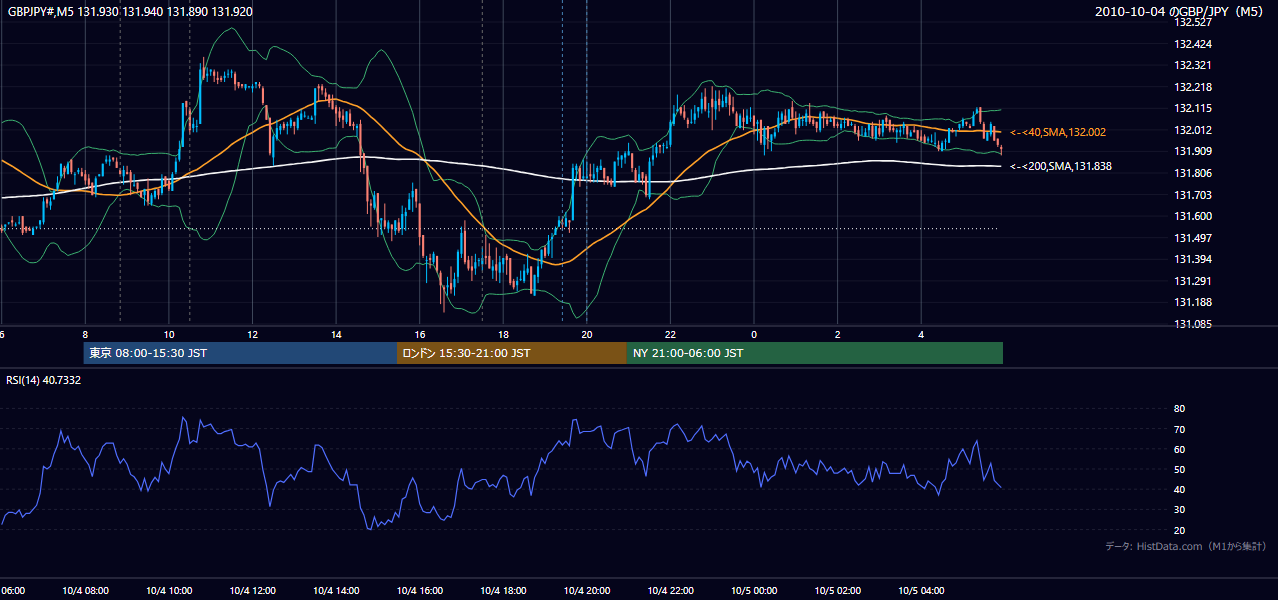
Task: Click price axis value 131.909
Action: coord(1192,151)
